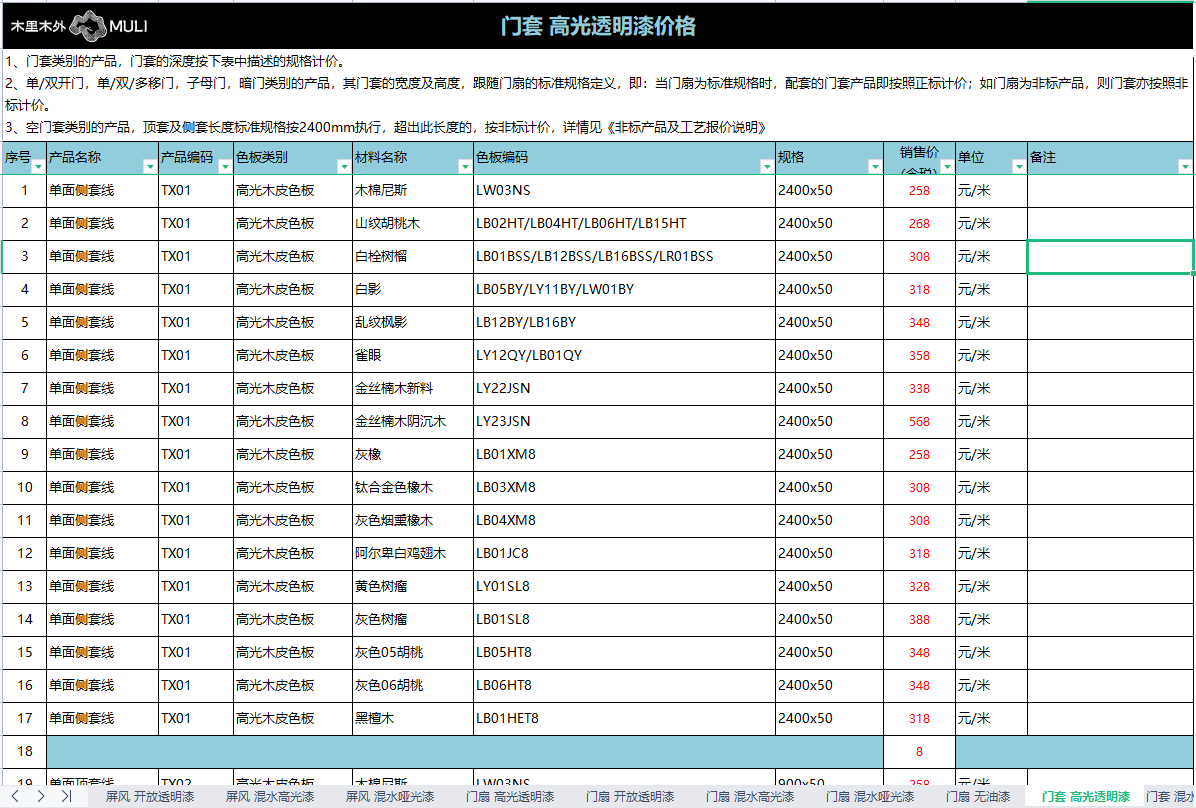Click the price cell showing 568
Screen dimensions: 1196x808
(x=919, y=421)
